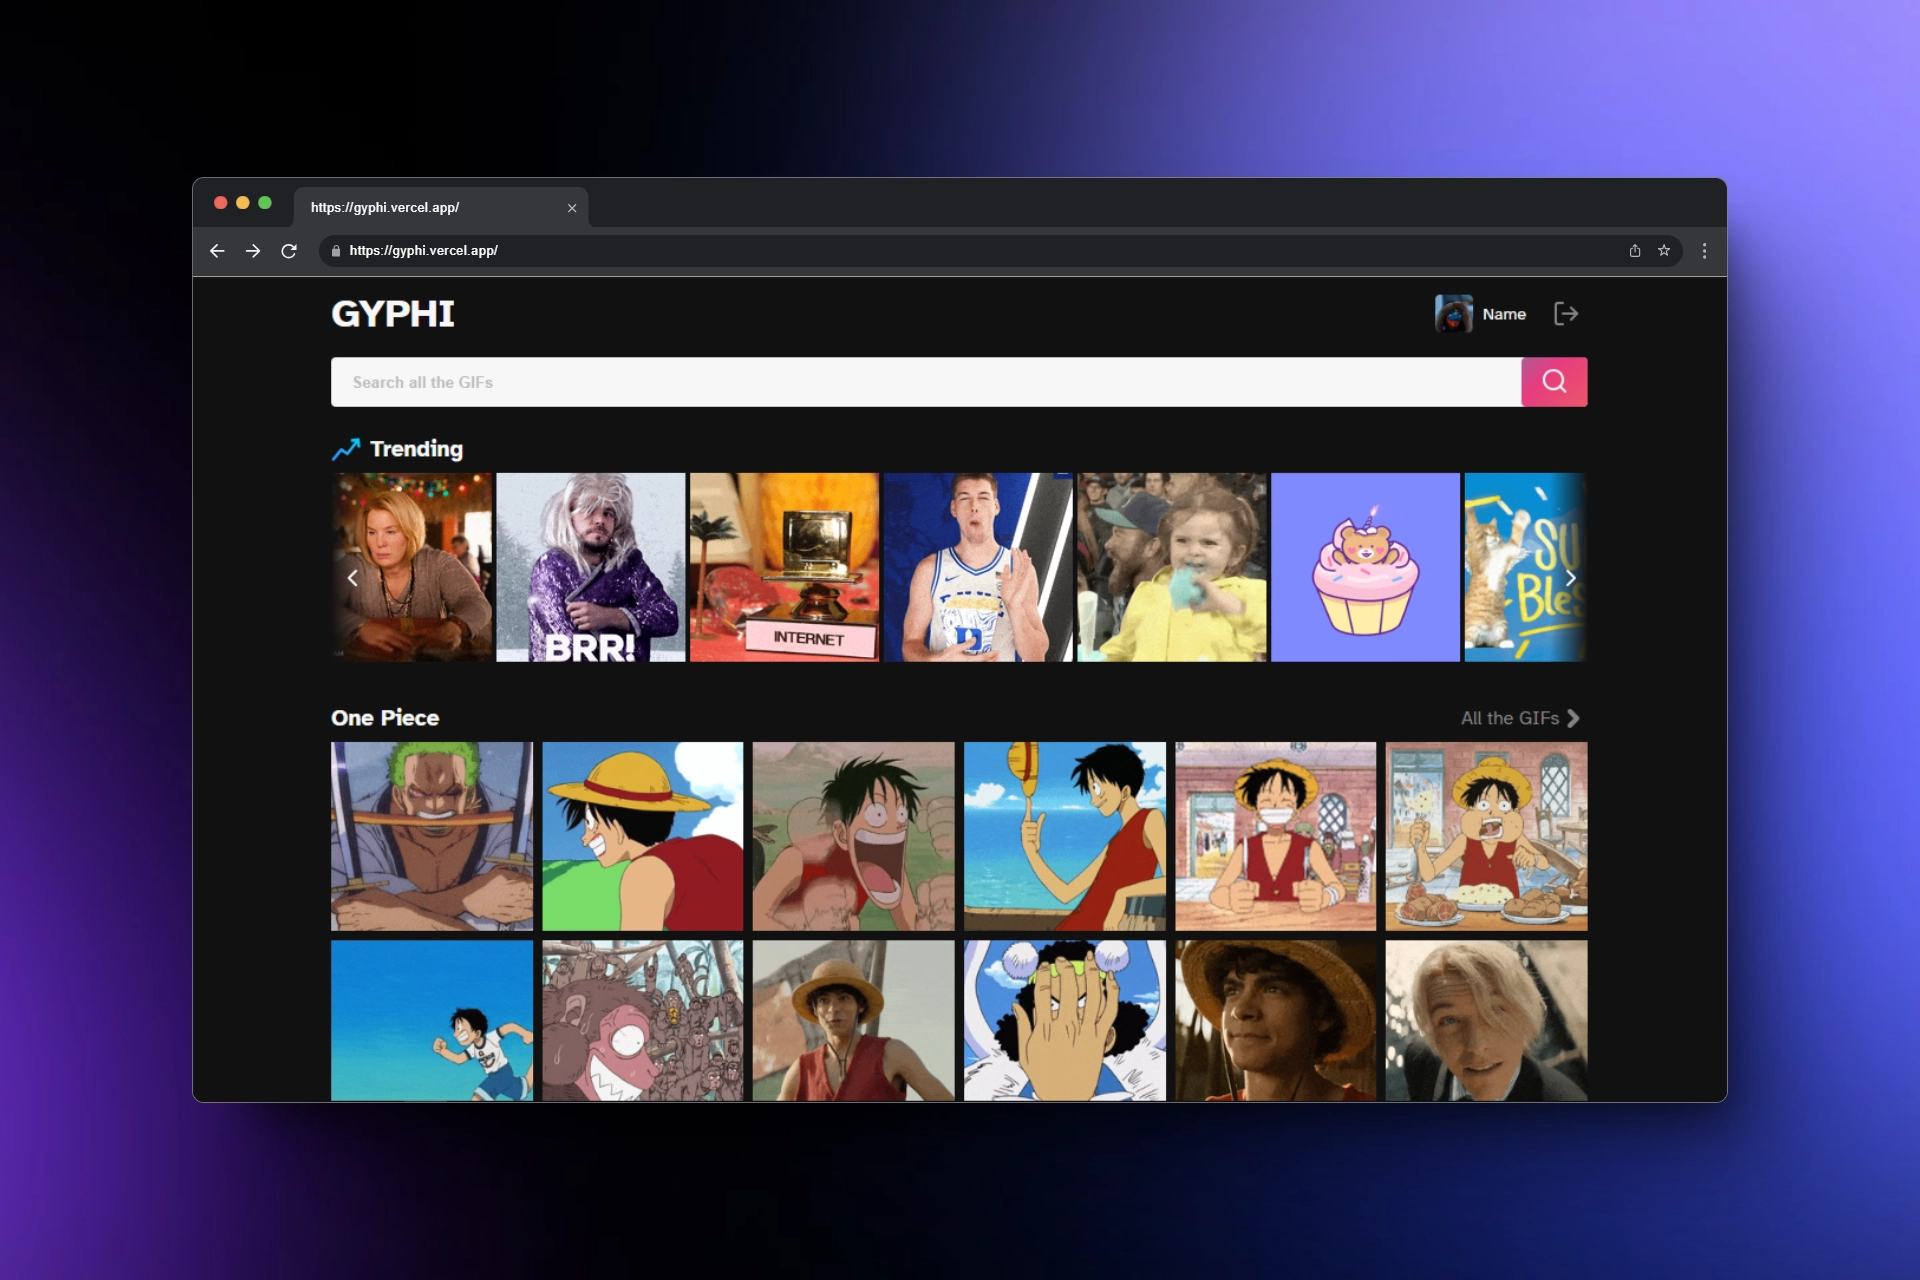Open the browser three-dot menu

pos(1705,251)
